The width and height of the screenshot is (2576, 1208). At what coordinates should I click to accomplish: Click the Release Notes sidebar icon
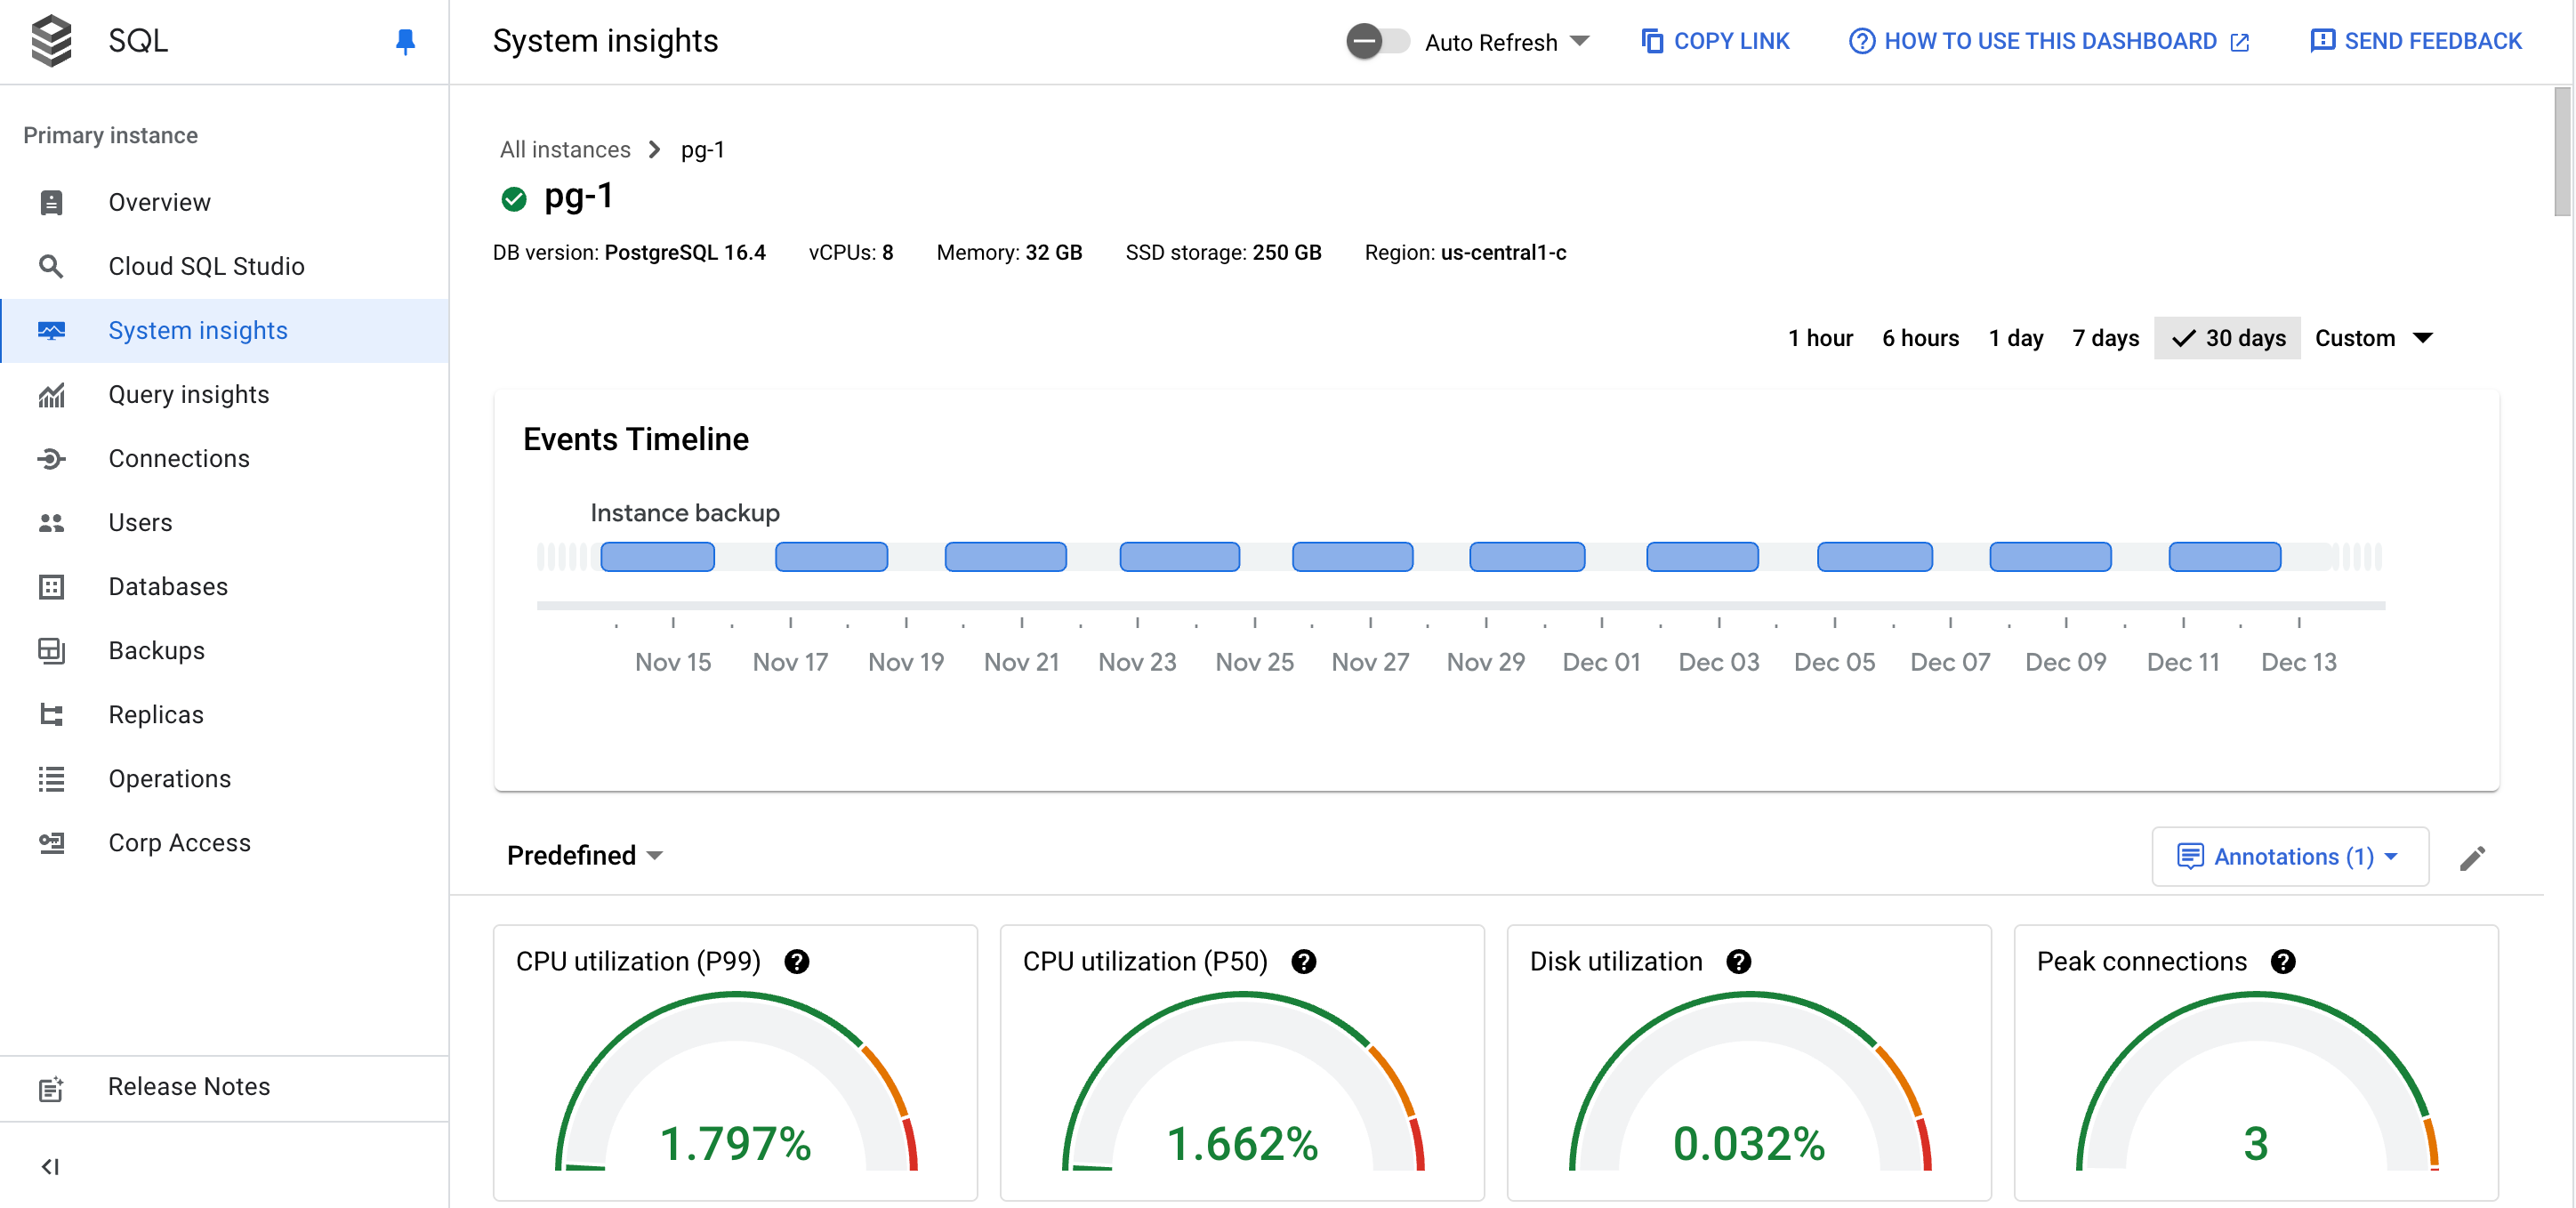(49, 1086)
